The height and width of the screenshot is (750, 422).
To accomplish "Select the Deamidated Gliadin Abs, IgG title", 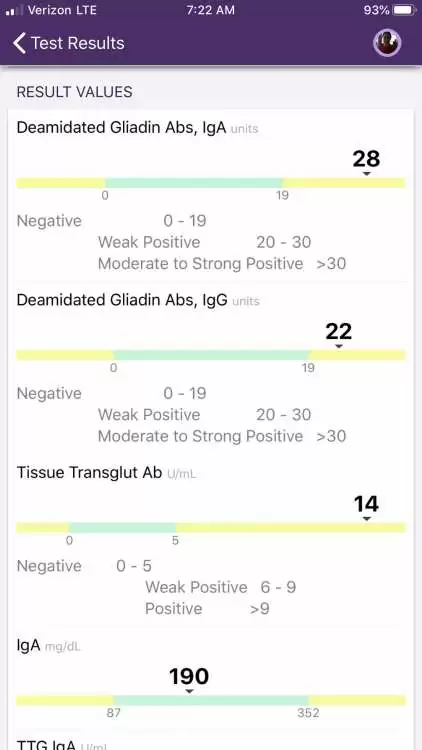I will point(122,300).
